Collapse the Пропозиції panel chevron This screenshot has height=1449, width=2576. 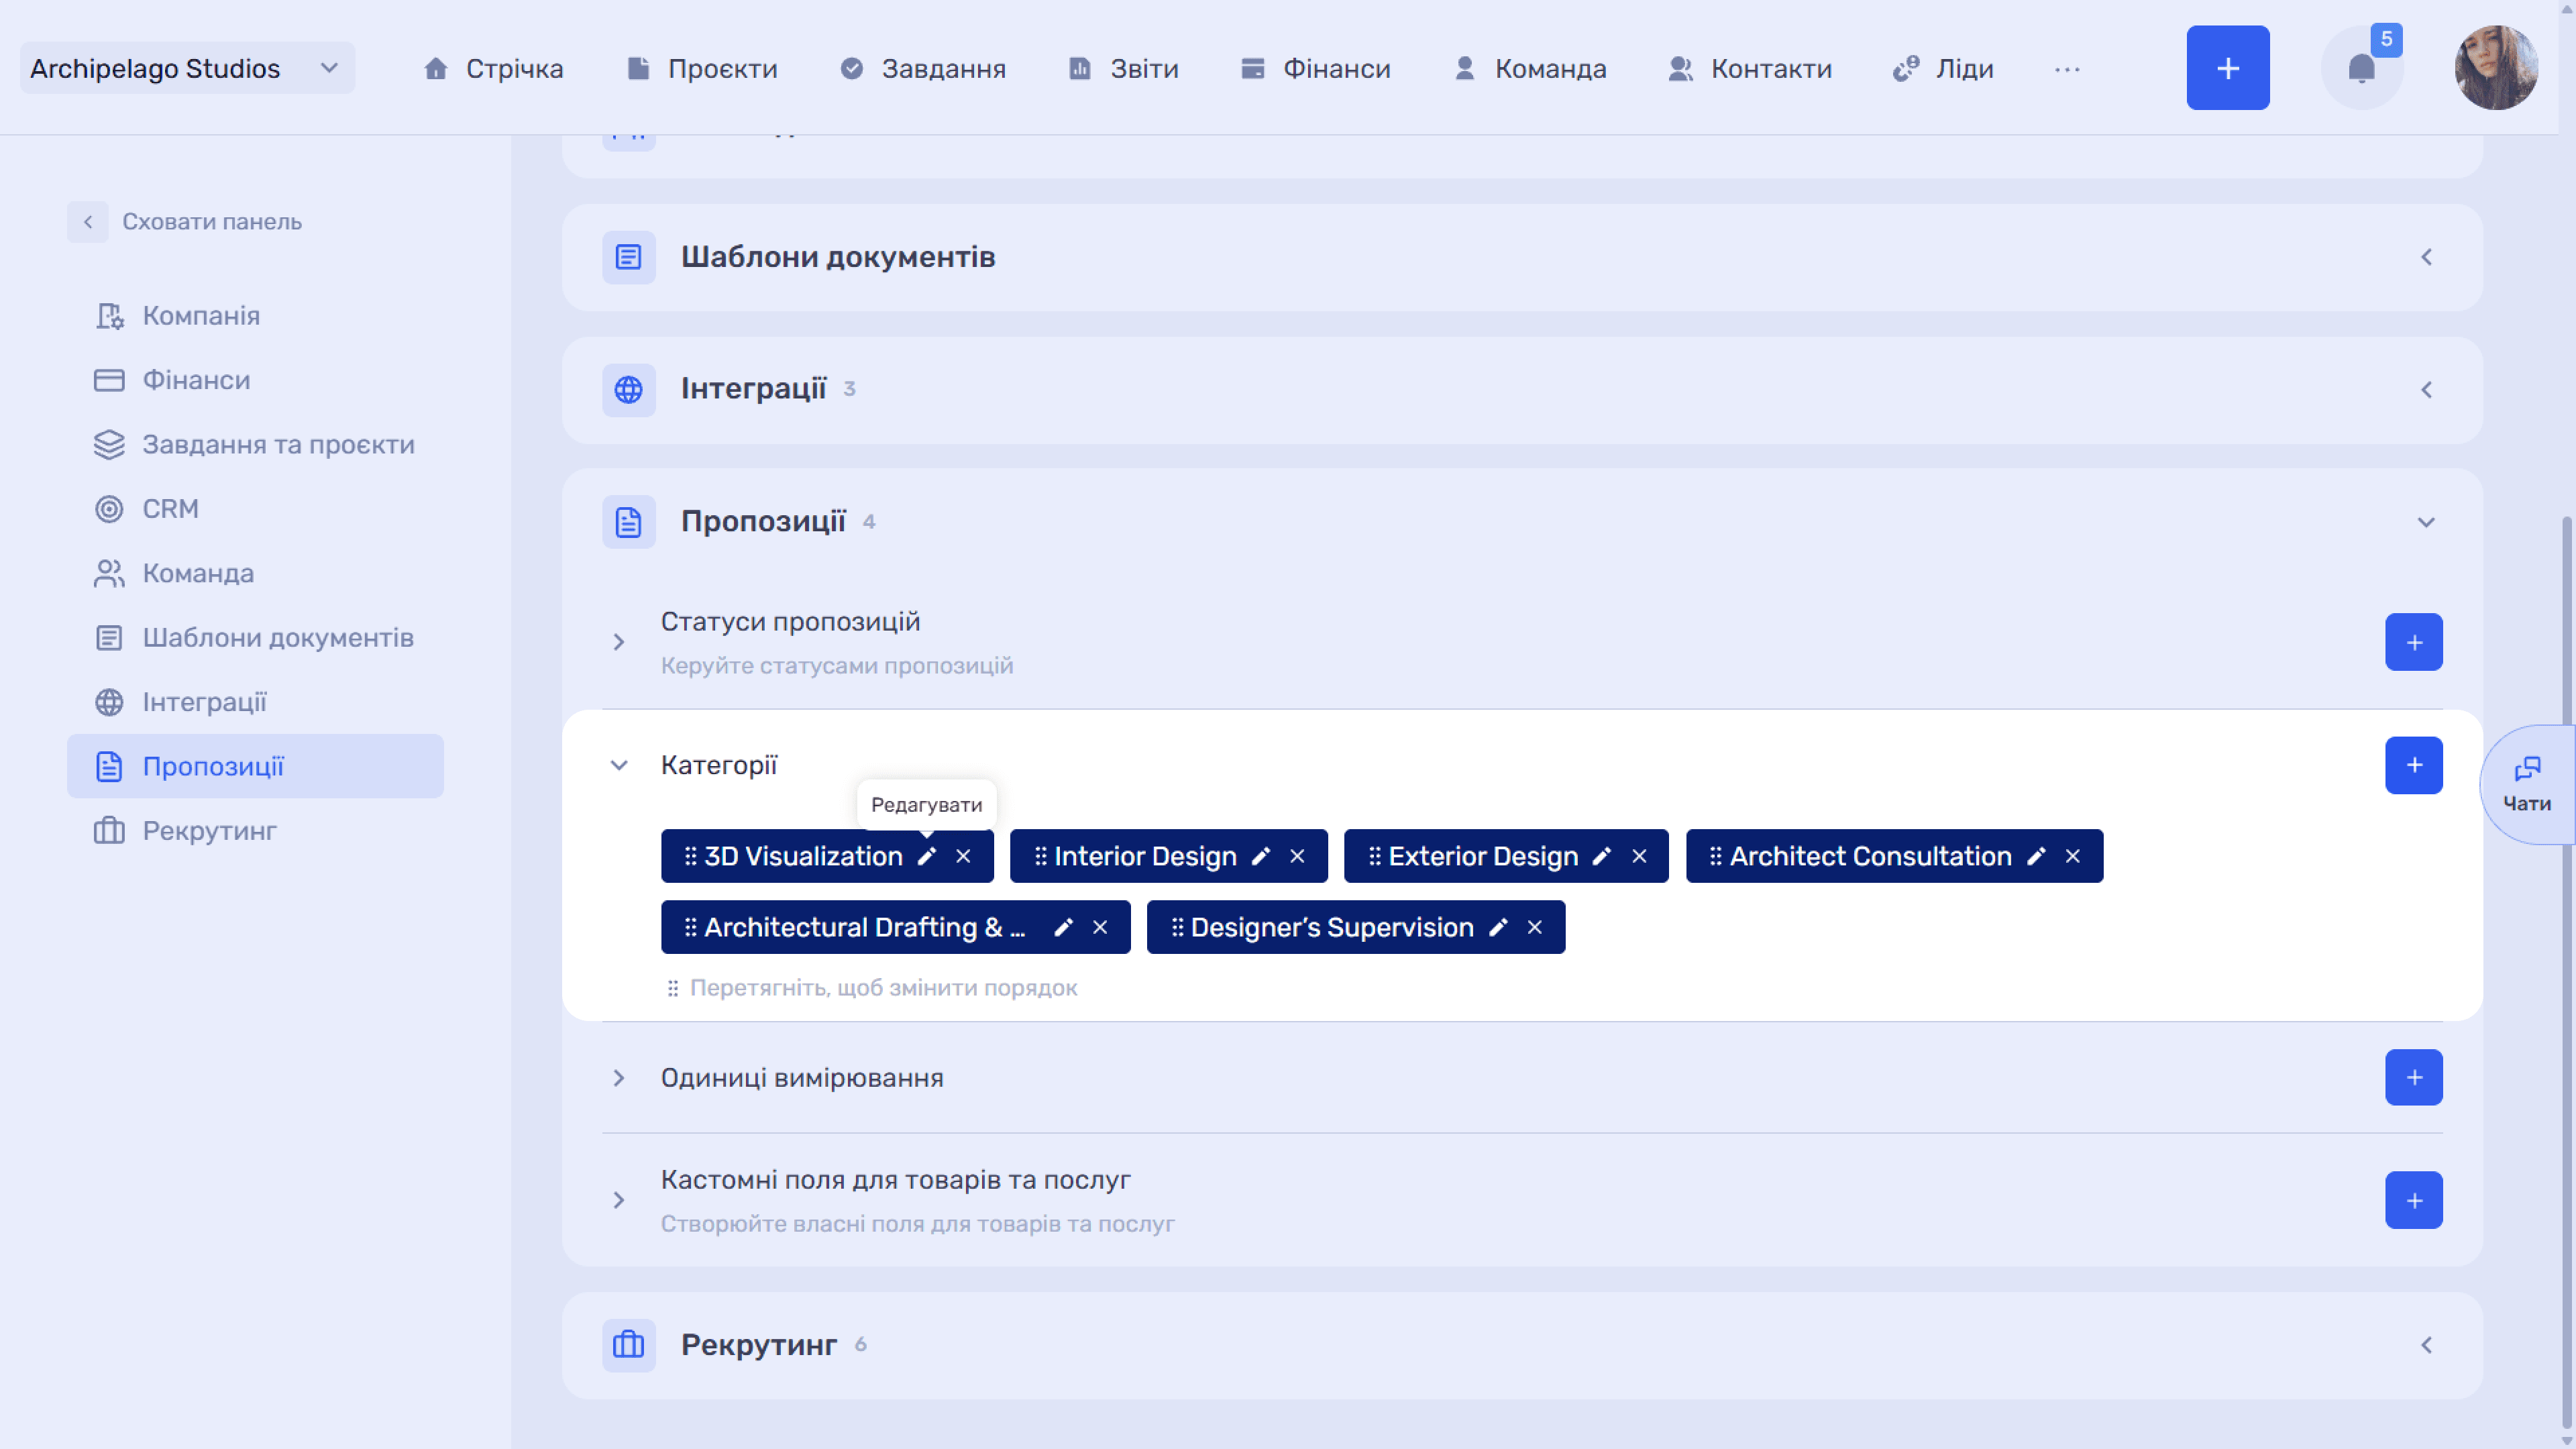(2426, 522)
